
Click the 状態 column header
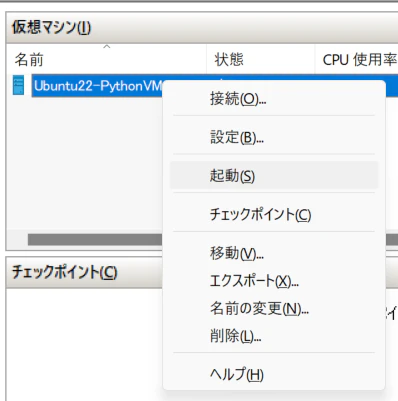coord(260,59)
